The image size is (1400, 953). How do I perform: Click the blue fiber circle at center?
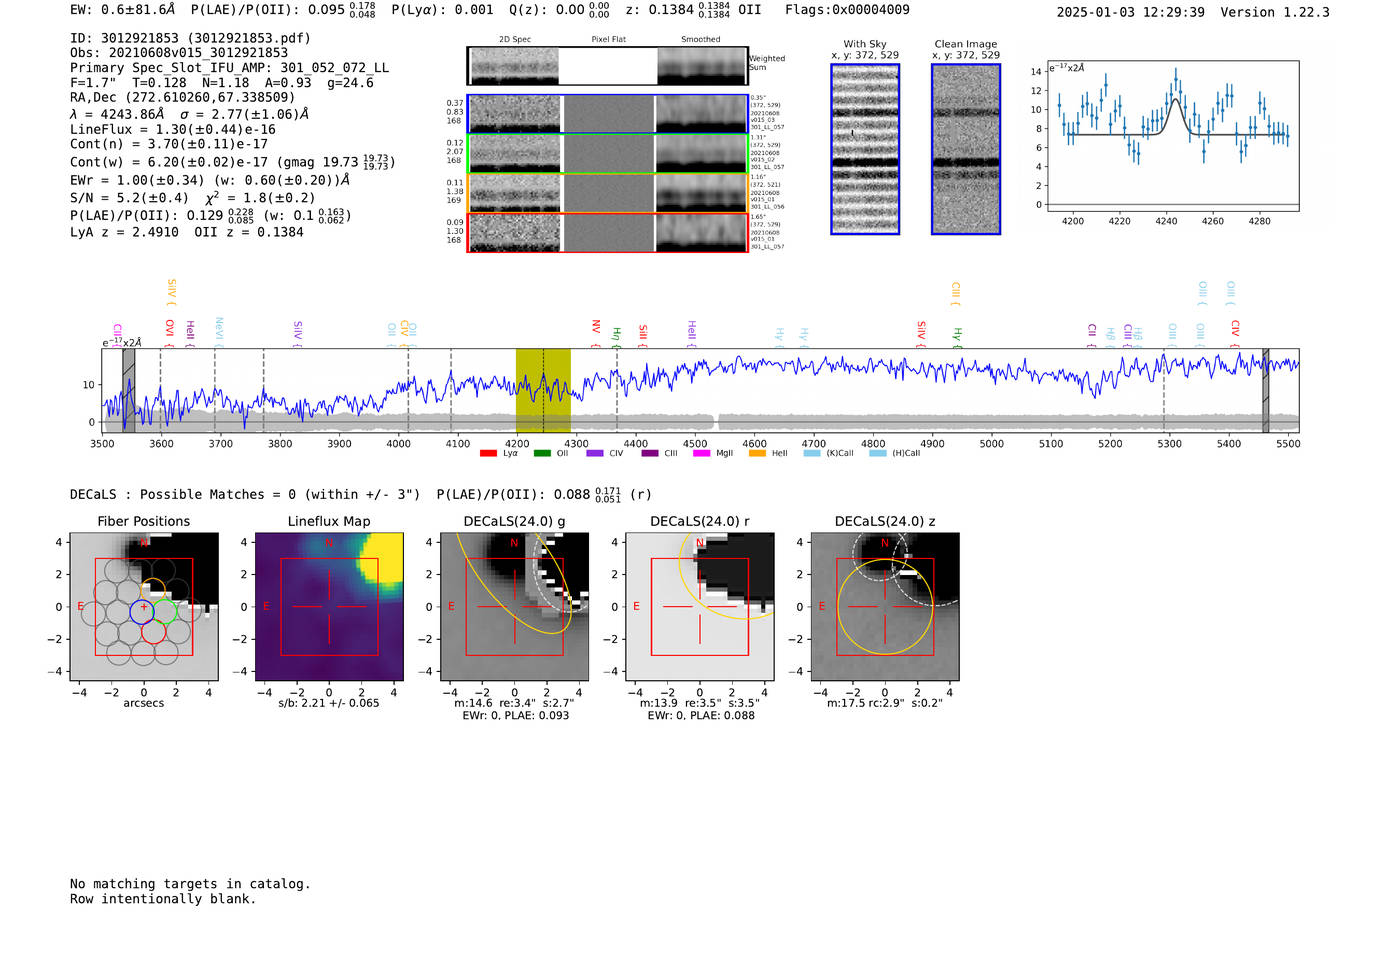coord(141,610)
